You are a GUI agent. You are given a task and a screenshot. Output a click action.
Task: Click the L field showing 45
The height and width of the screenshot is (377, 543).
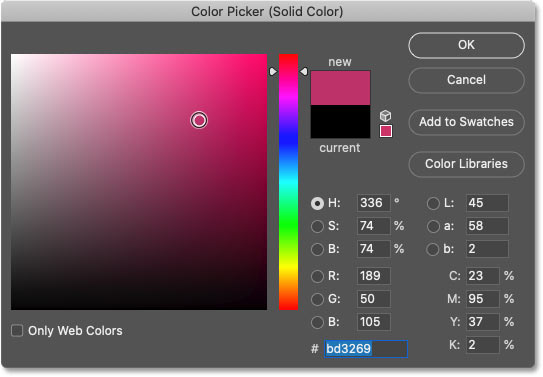point(487,203)
